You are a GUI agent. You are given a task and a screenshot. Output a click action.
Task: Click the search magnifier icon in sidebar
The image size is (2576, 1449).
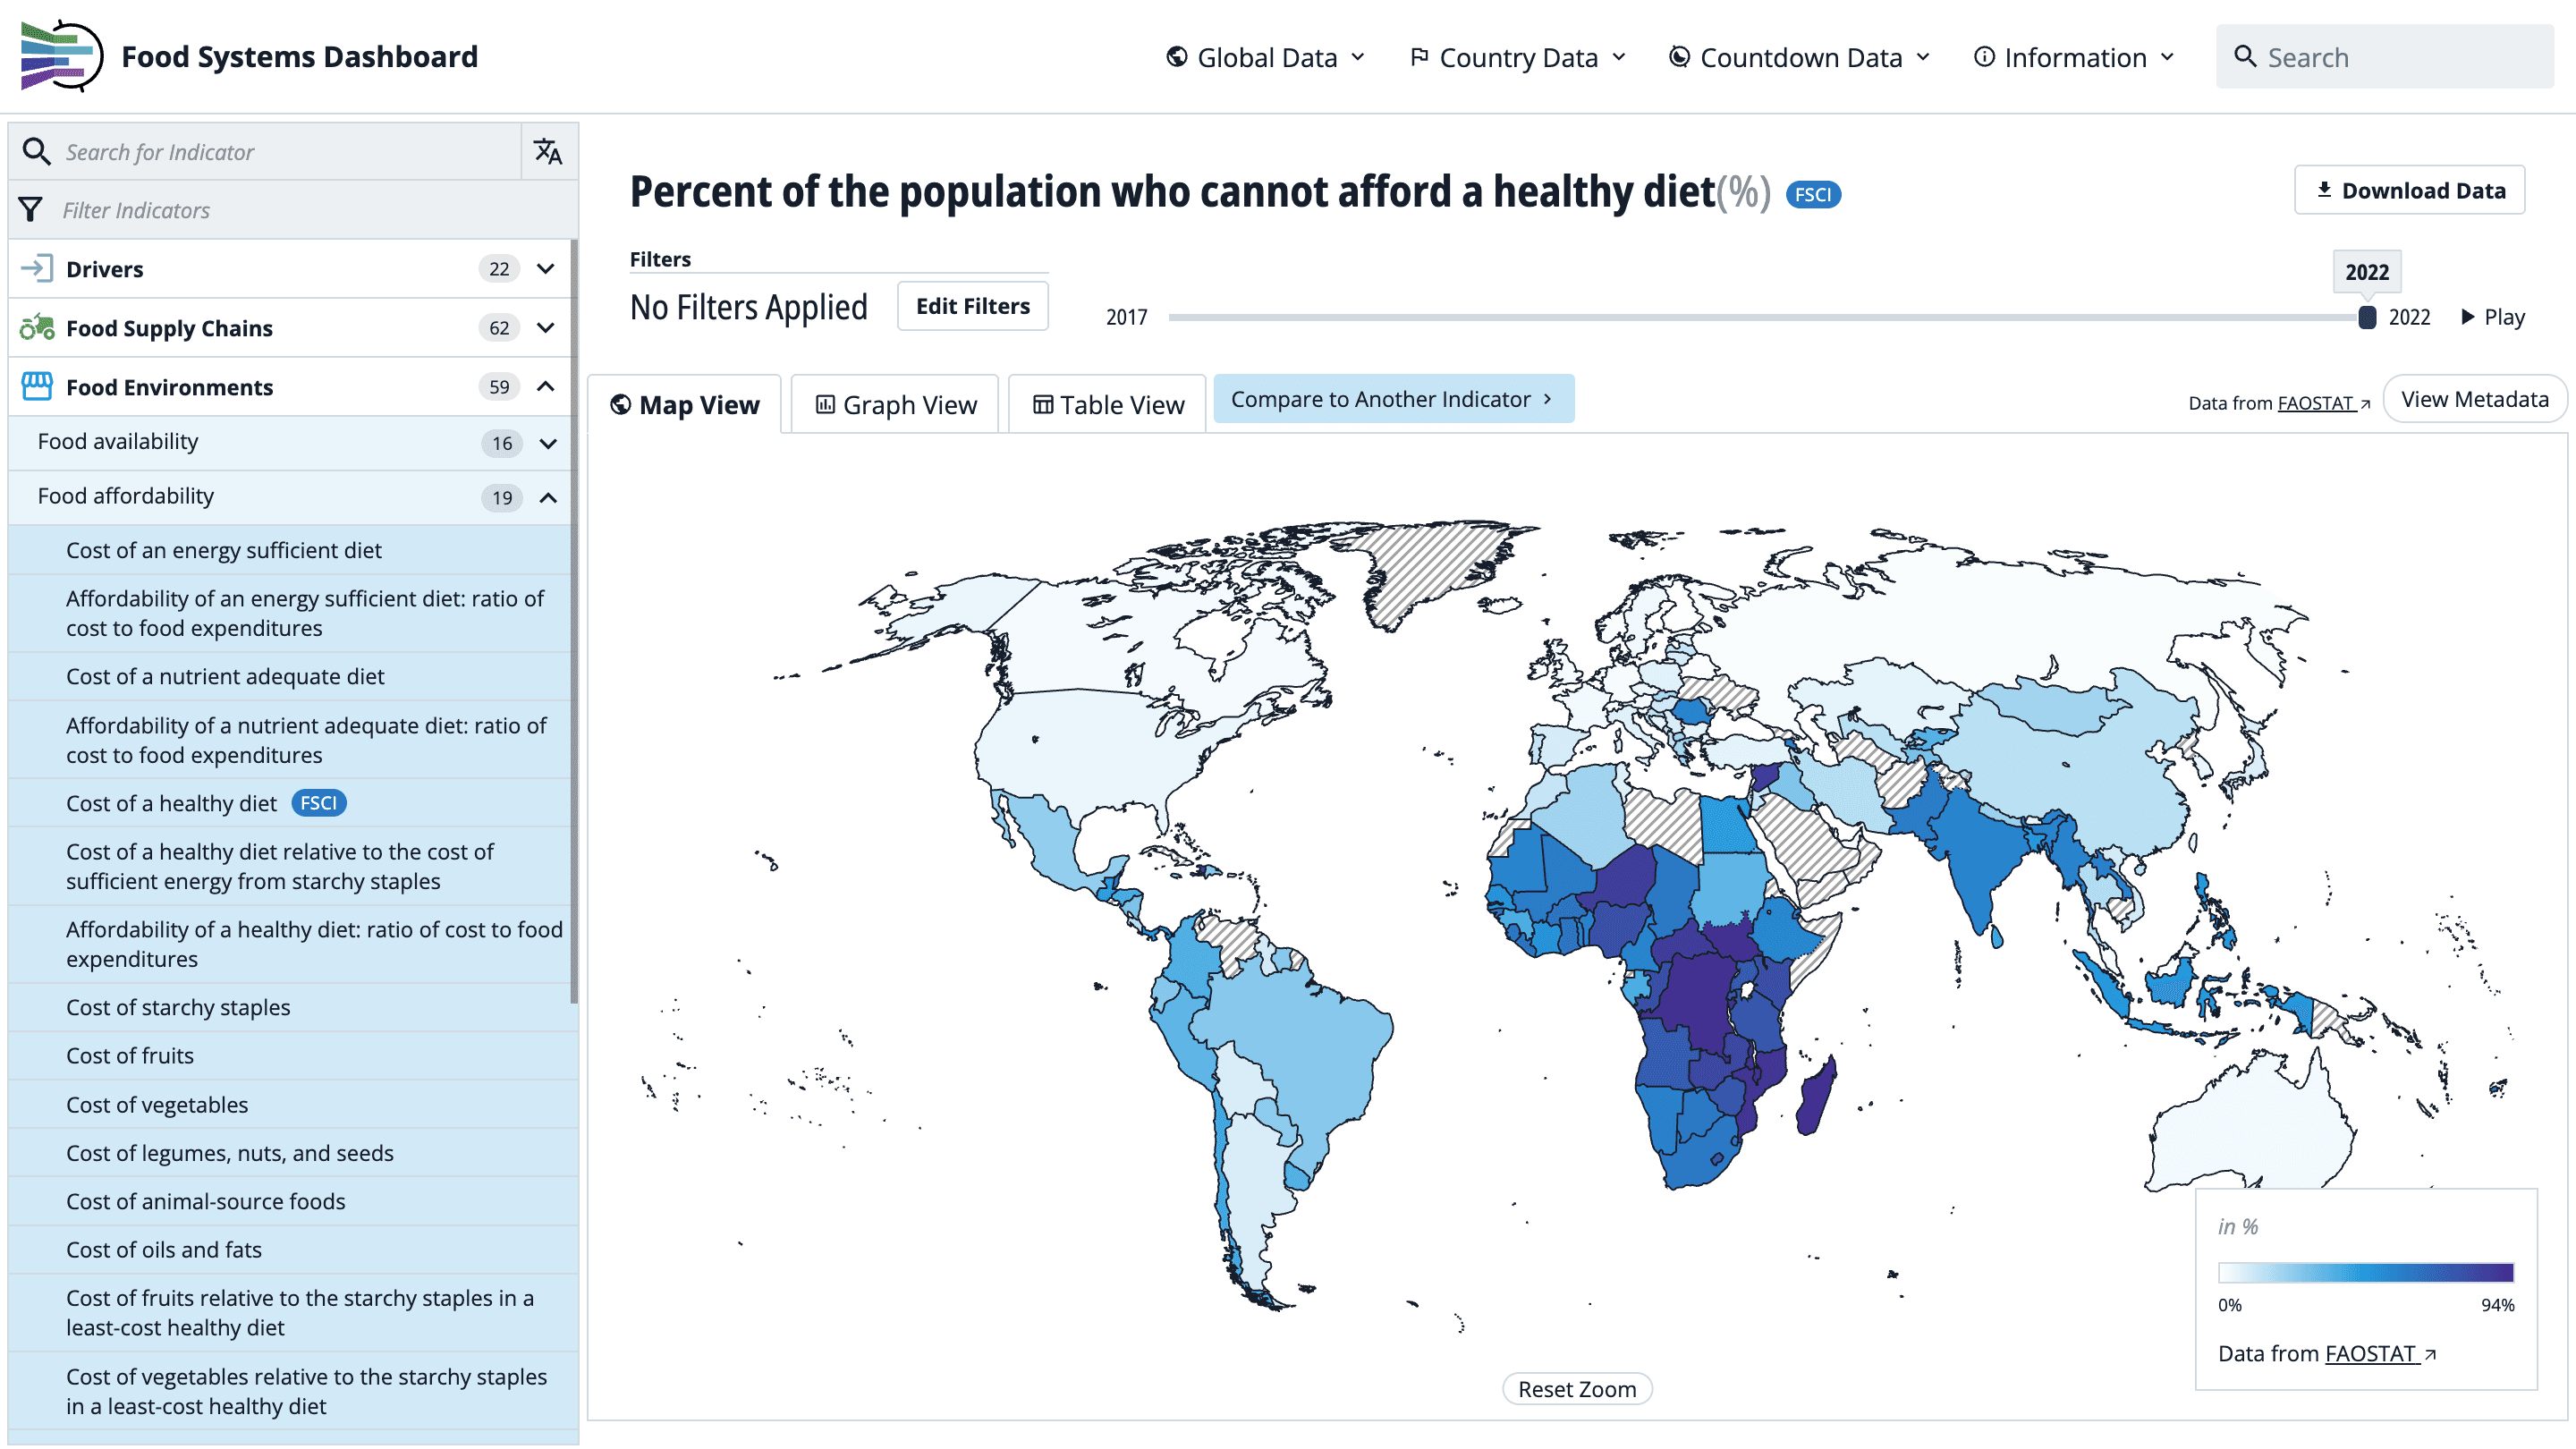pos(37,151)
